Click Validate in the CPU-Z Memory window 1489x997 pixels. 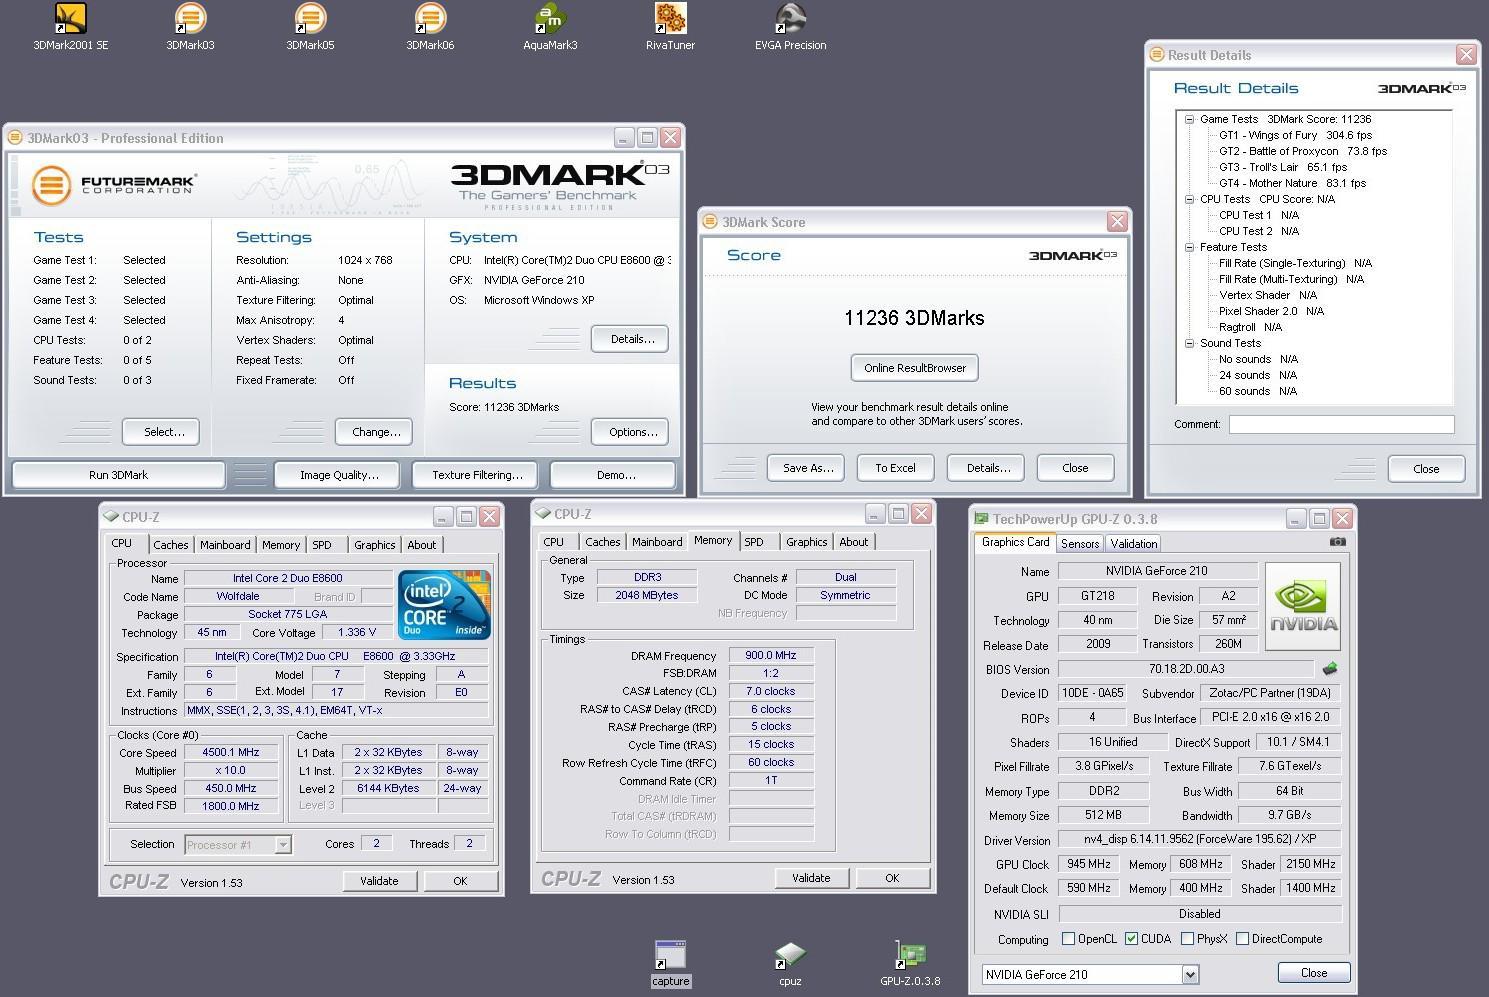pos(811,878)
